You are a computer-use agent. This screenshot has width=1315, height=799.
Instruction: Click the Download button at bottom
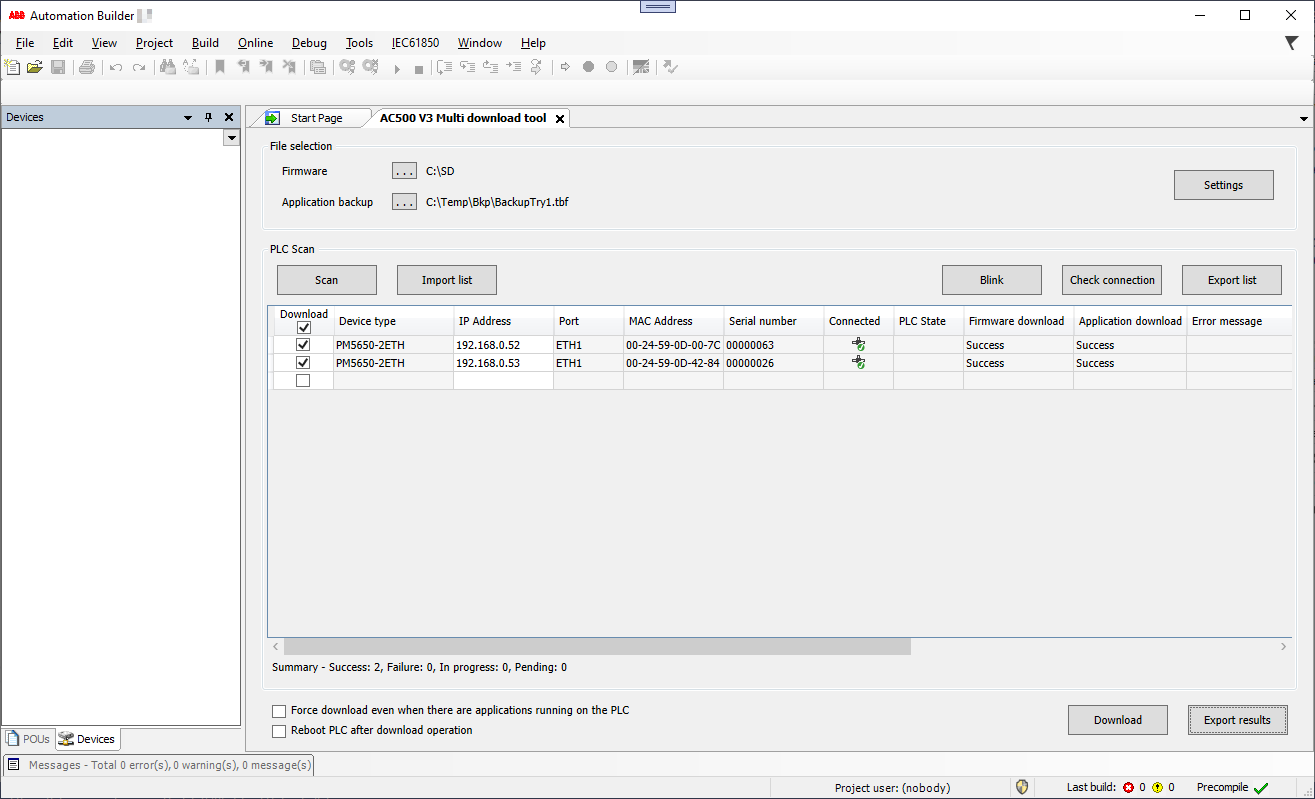(1118, 720)
